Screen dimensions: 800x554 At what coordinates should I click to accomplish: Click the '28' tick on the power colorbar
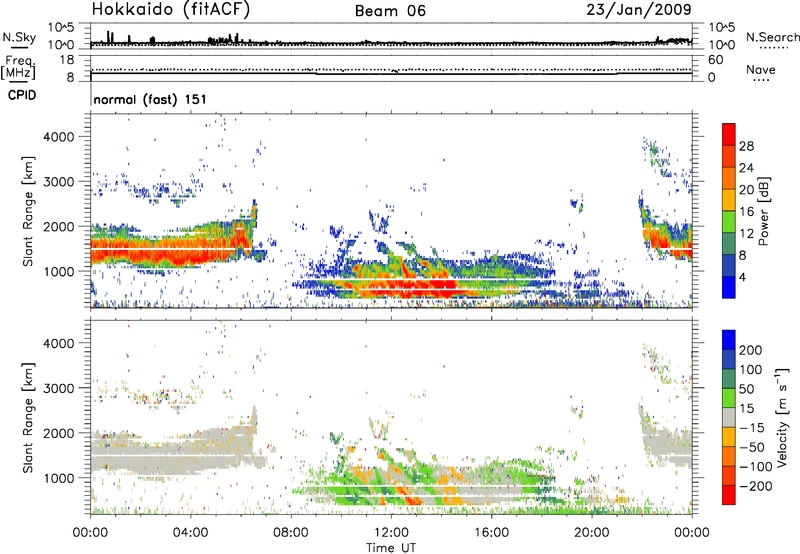pos(746,146)
